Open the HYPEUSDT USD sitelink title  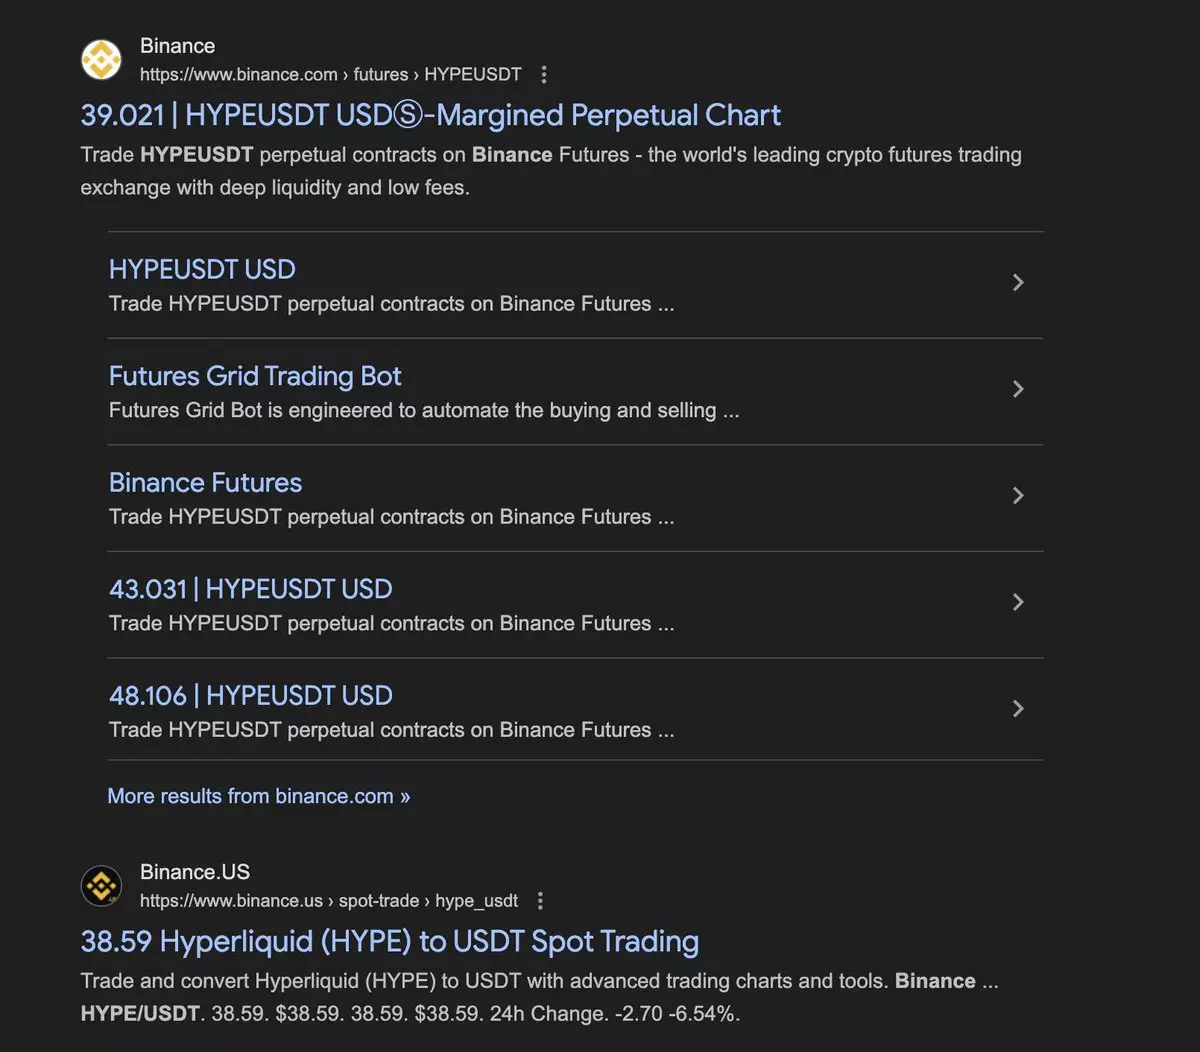(x=202, y=270)
